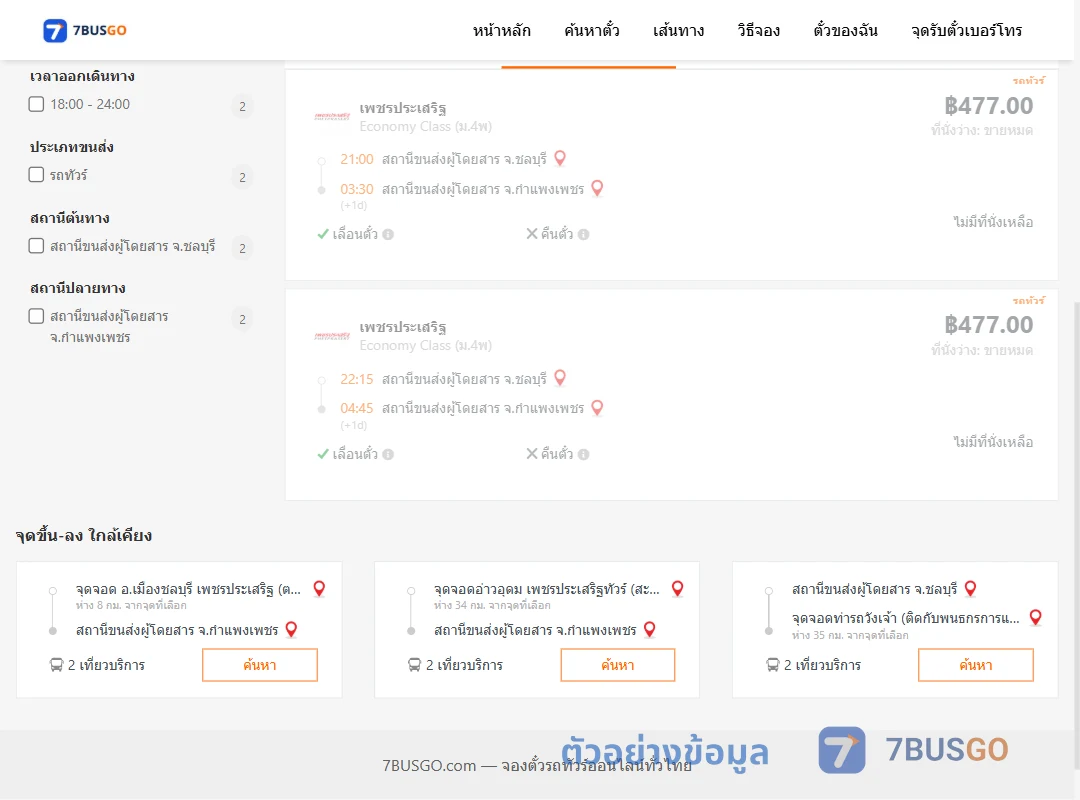Click info icon beside เลื่อนตั๋ว in first trip
This screenshot has width=1080, height=800.
388,234
